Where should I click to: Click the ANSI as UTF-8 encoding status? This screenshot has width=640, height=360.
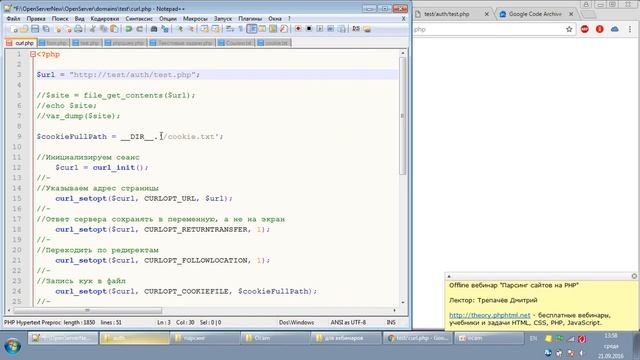click(x=348, y=322)
